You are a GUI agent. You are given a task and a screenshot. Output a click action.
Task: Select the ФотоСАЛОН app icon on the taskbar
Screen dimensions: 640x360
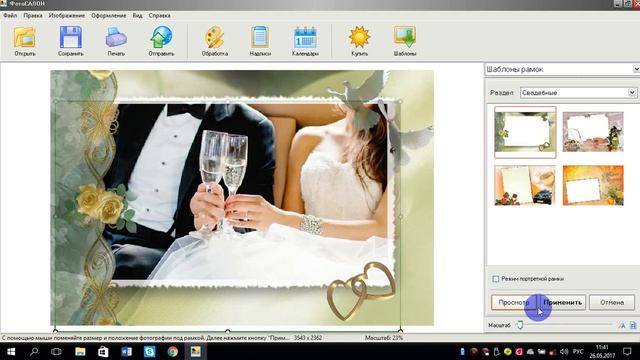click(196, 351)
